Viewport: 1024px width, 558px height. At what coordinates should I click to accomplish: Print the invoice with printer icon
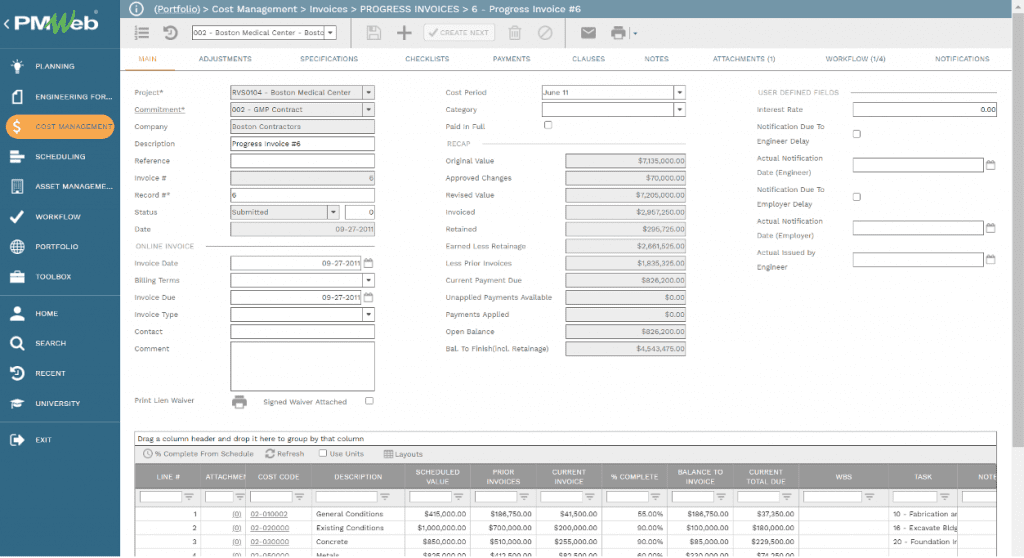click(618, 33)
